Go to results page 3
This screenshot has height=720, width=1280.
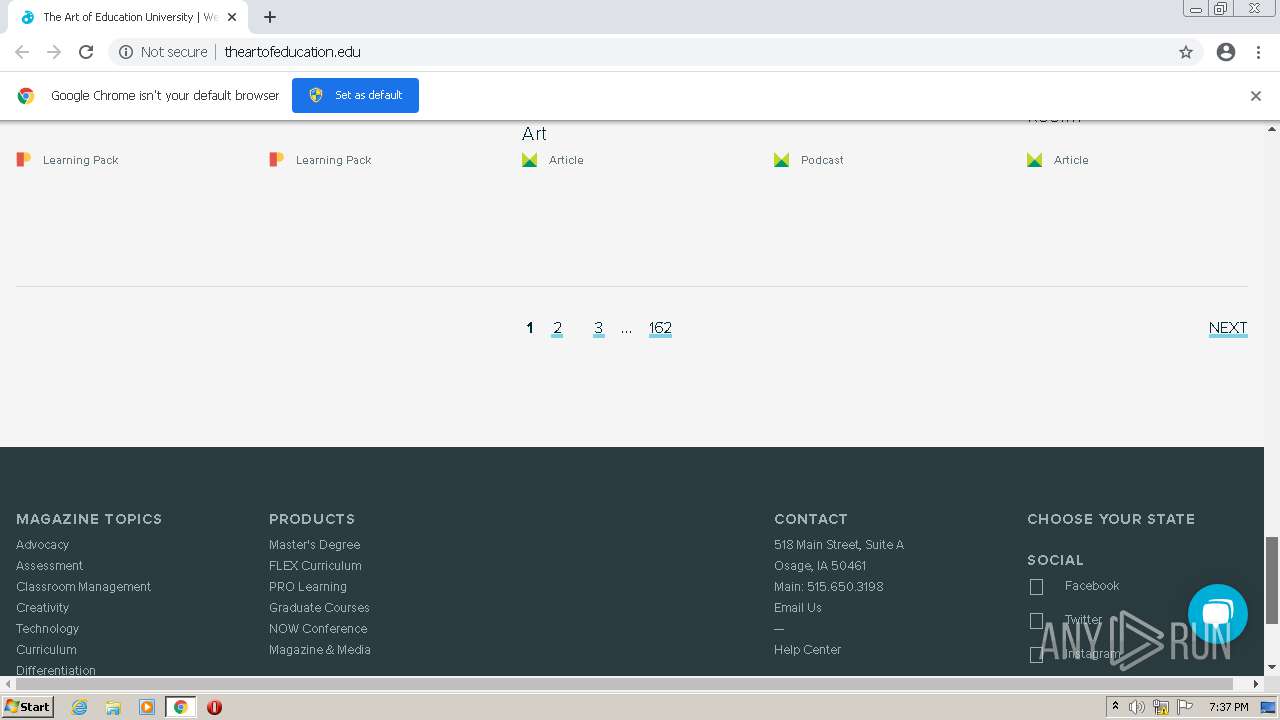[x=598, y=328]
